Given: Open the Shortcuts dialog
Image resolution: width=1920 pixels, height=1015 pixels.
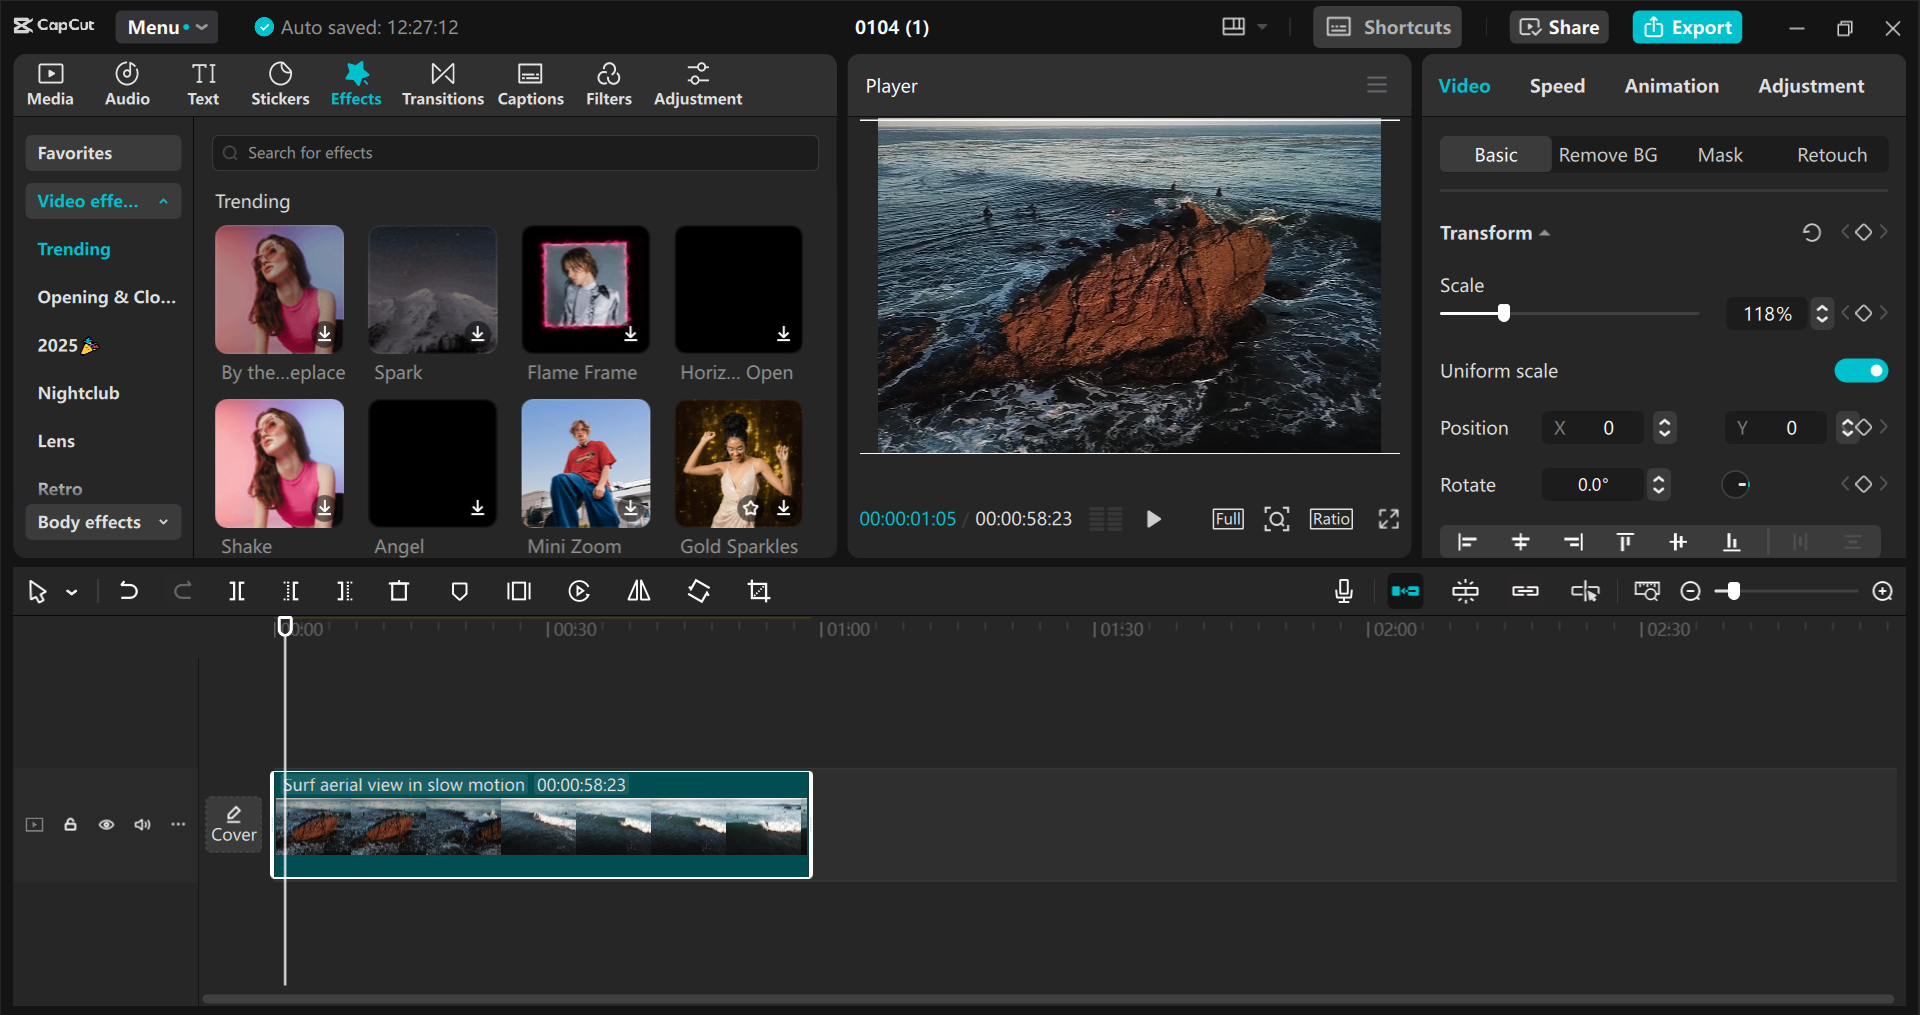Looking at the screenshot, I should tap(1387, 27).
